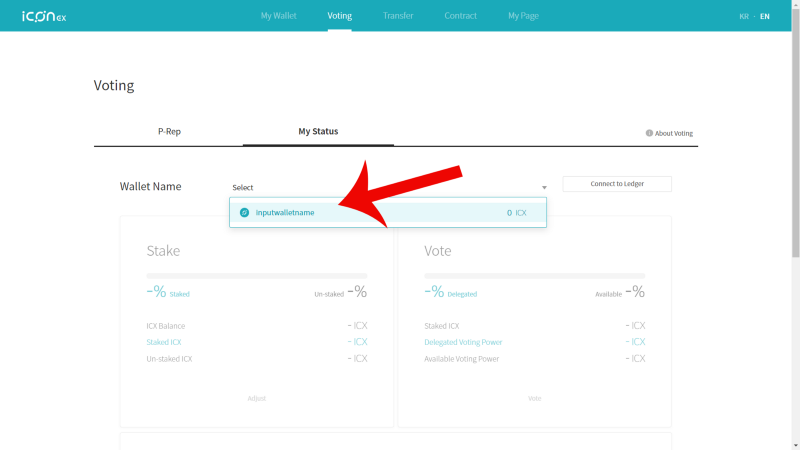Switch to the P-Rep tab
This screenshot has width=800, height=450.
169,132
